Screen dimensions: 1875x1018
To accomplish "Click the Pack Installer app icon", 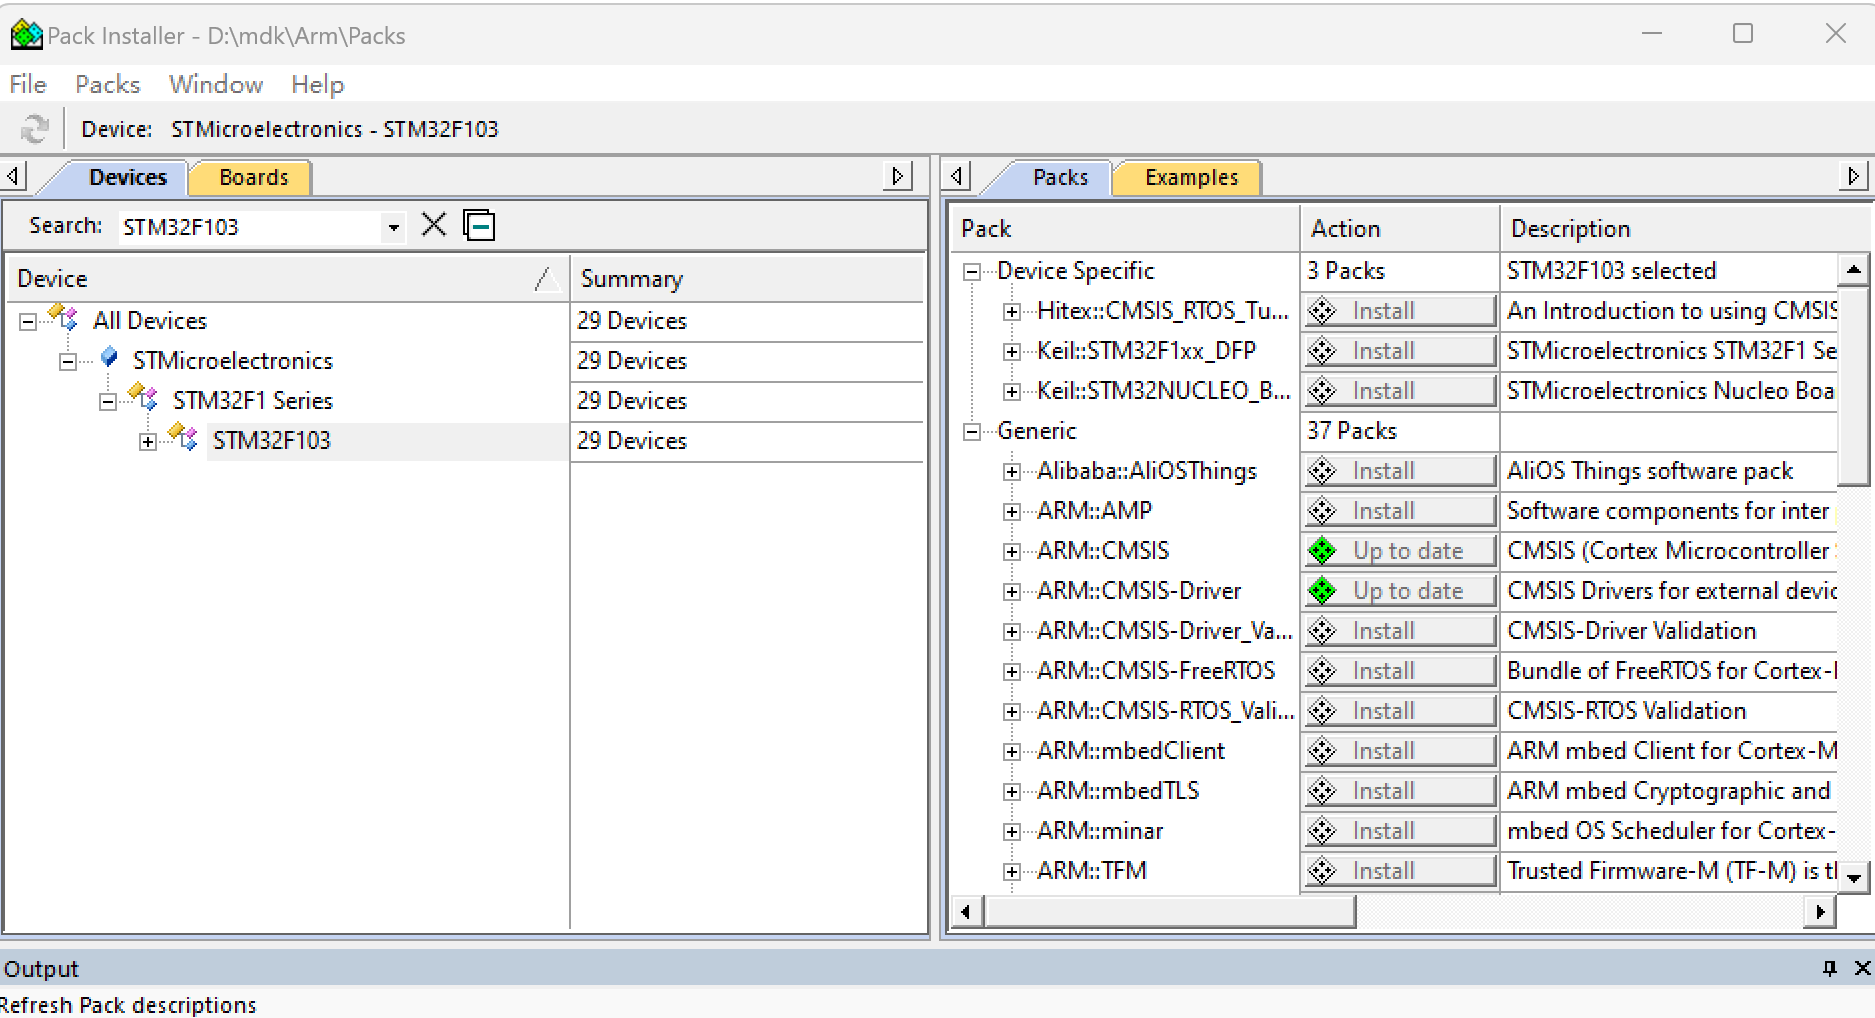I will (26, 35).
